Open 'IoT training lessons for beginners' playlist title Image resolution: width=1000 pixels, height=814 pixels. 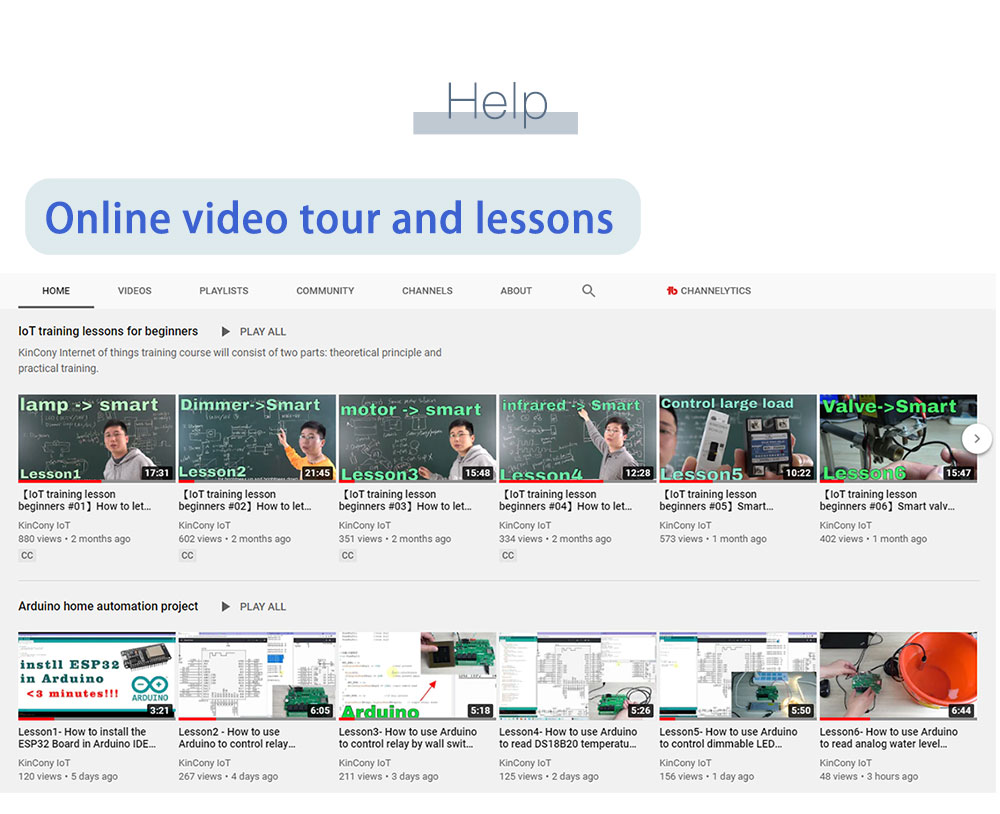(108, 331)
